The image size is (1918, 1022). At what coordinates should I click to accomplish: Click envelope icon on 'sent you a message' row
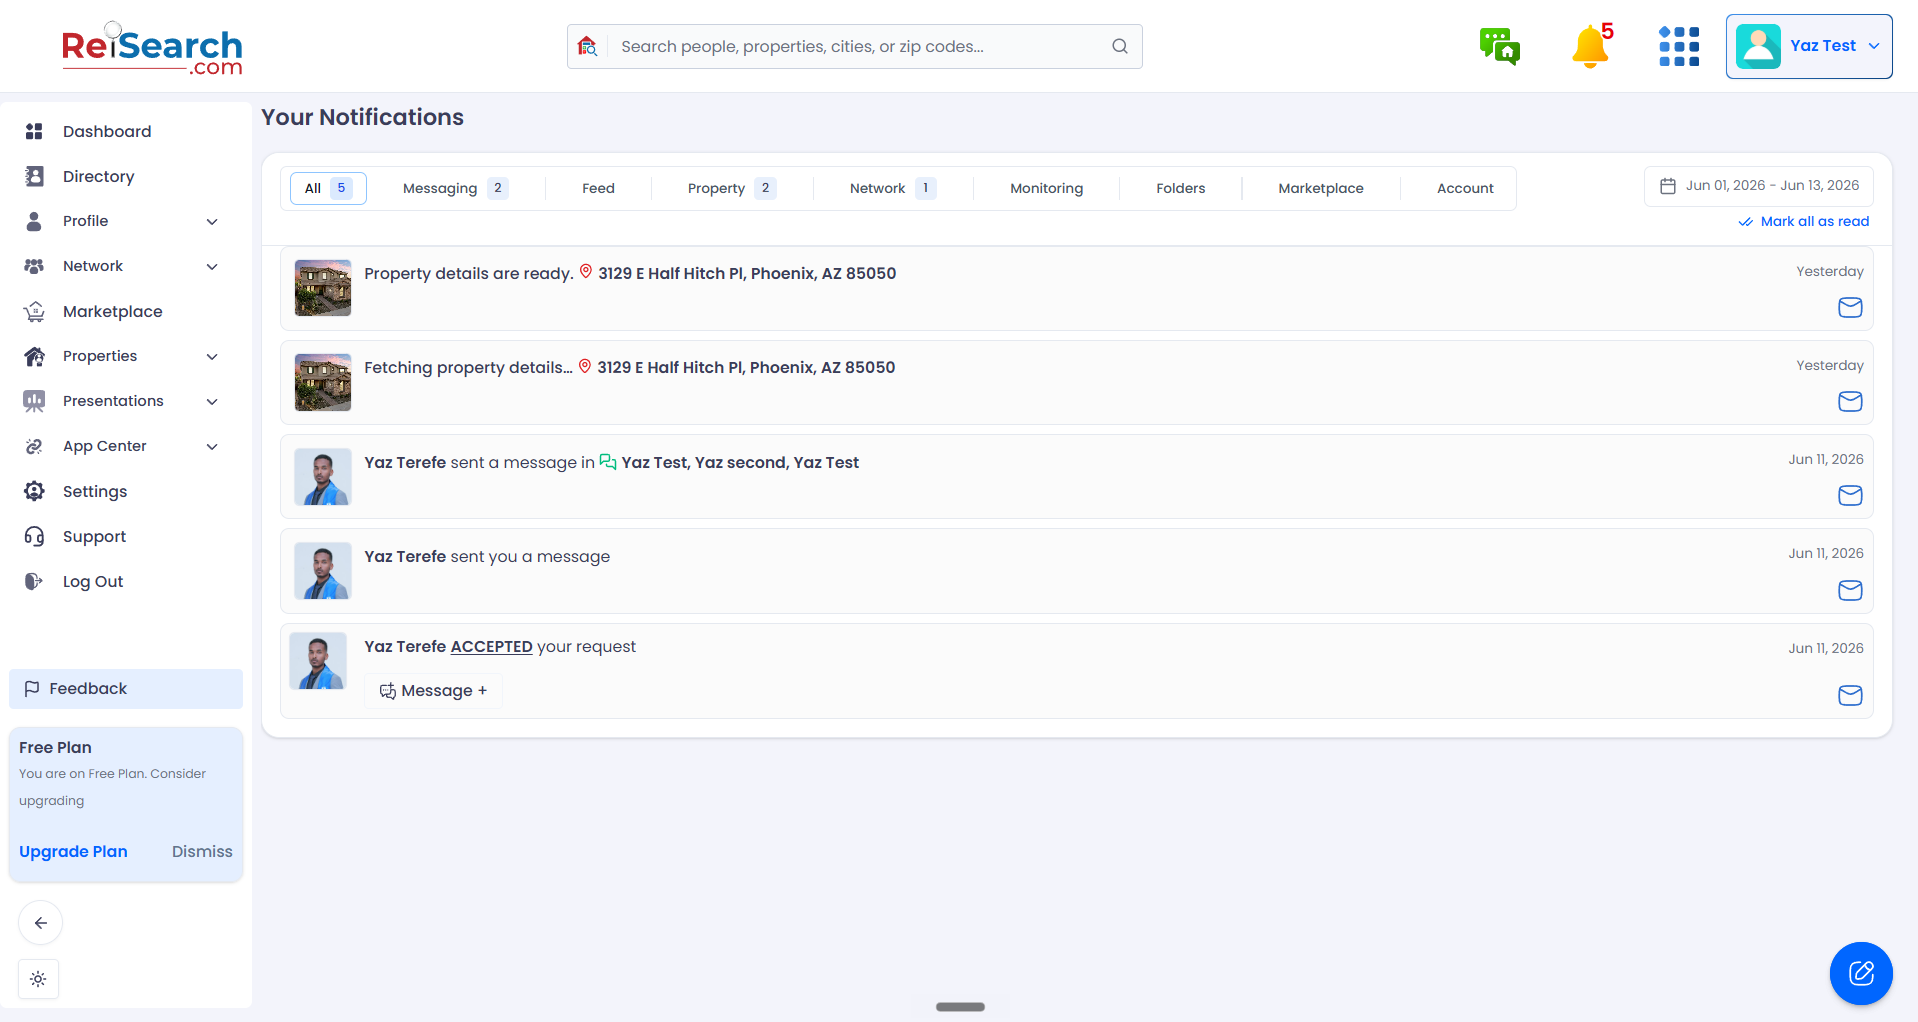click(x=1850, y=590)
